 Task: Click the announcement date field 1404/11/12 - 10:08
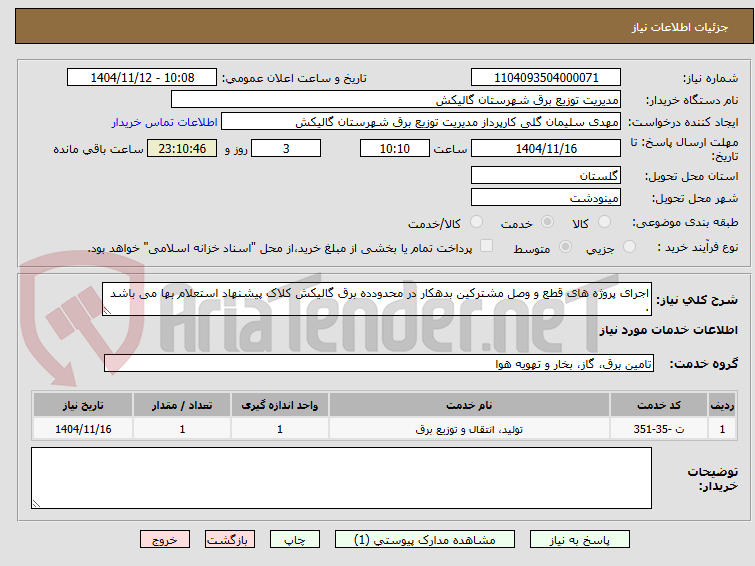pos(142,78)
